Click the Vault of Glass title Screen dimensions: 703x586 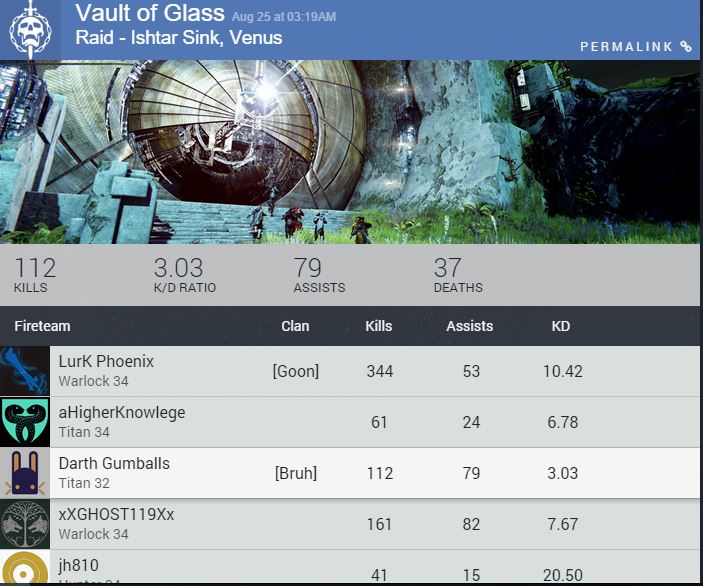point(150,14)
